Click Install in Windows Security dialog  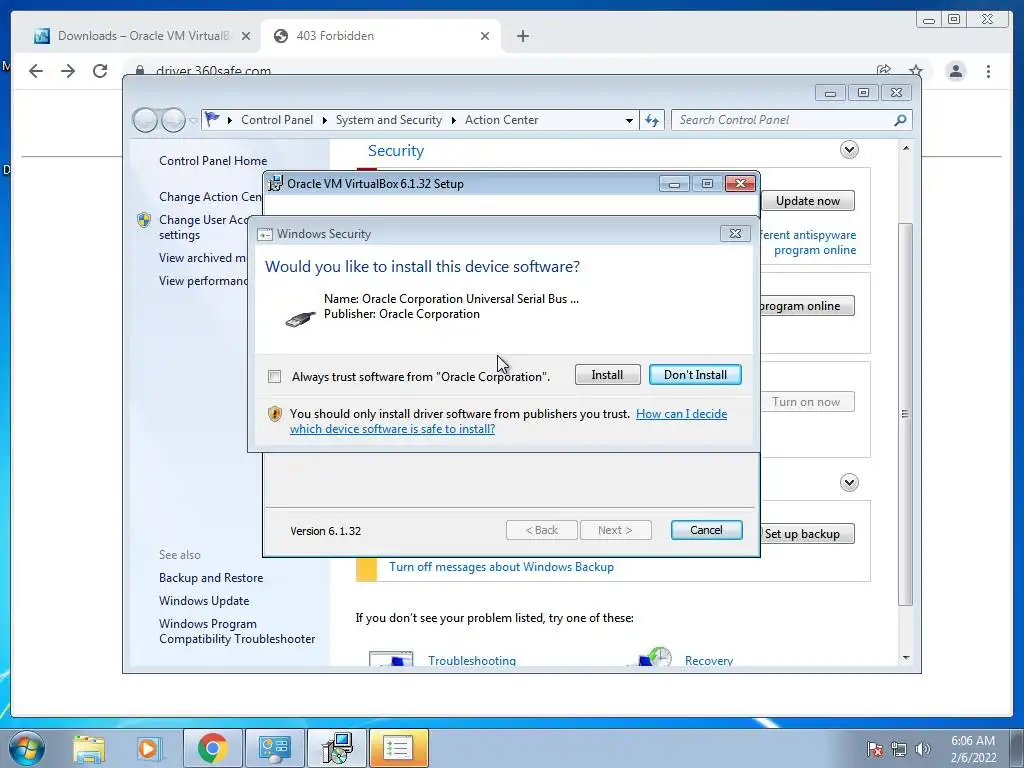607,375
